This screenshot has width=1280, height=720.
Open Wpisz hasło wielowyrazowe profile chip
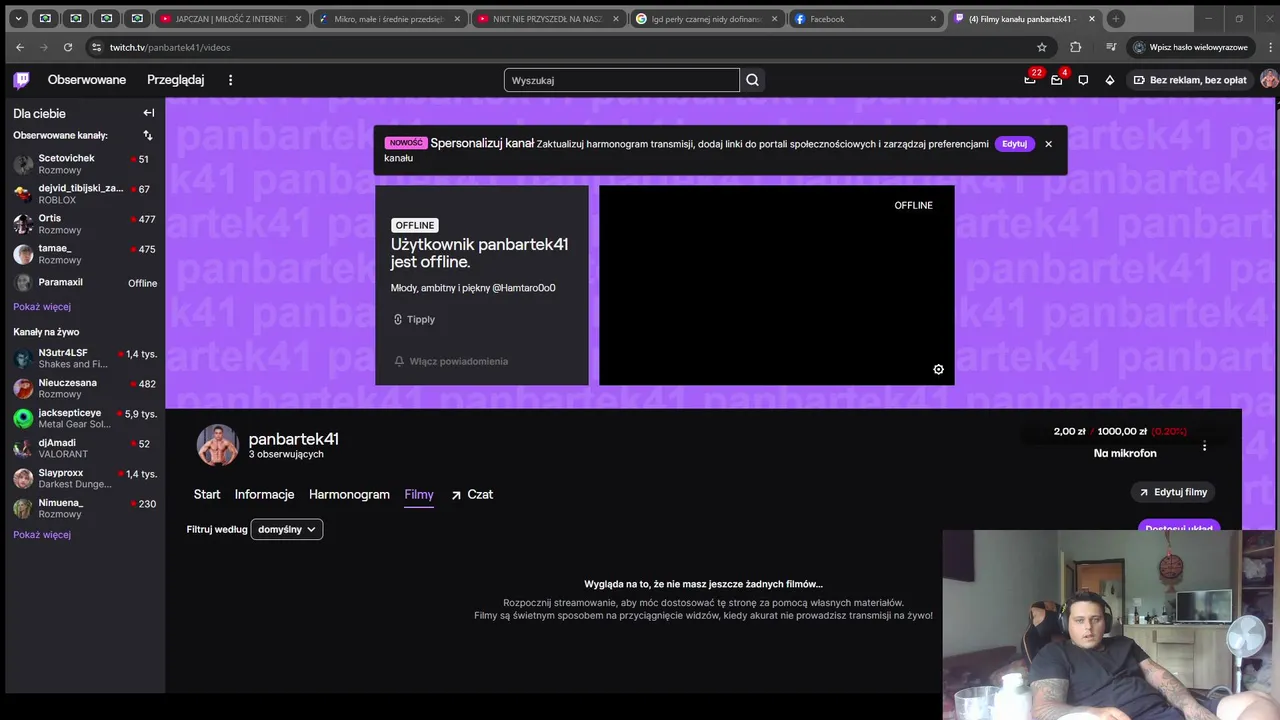pyautogui.click(x=1190, y=47)
